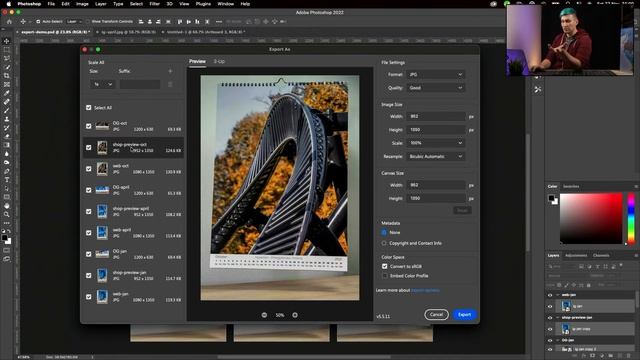Click the three-dots more options icon in options bar

(x=219, y=21)
